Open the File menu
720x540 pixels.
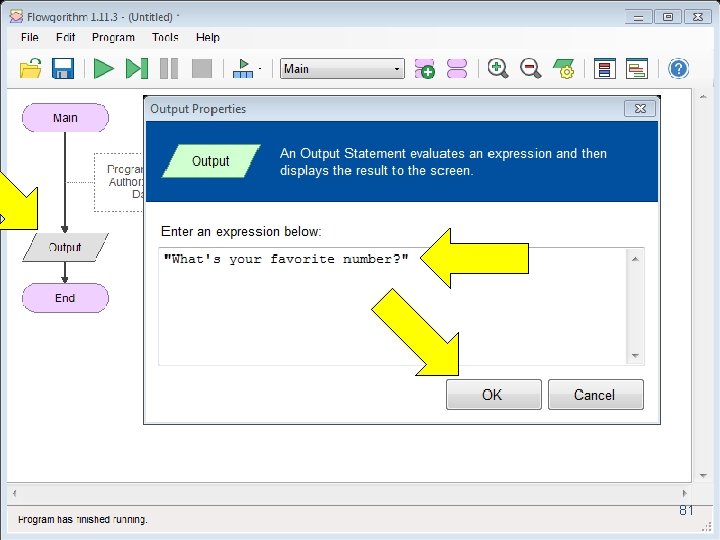click(30, 37)
